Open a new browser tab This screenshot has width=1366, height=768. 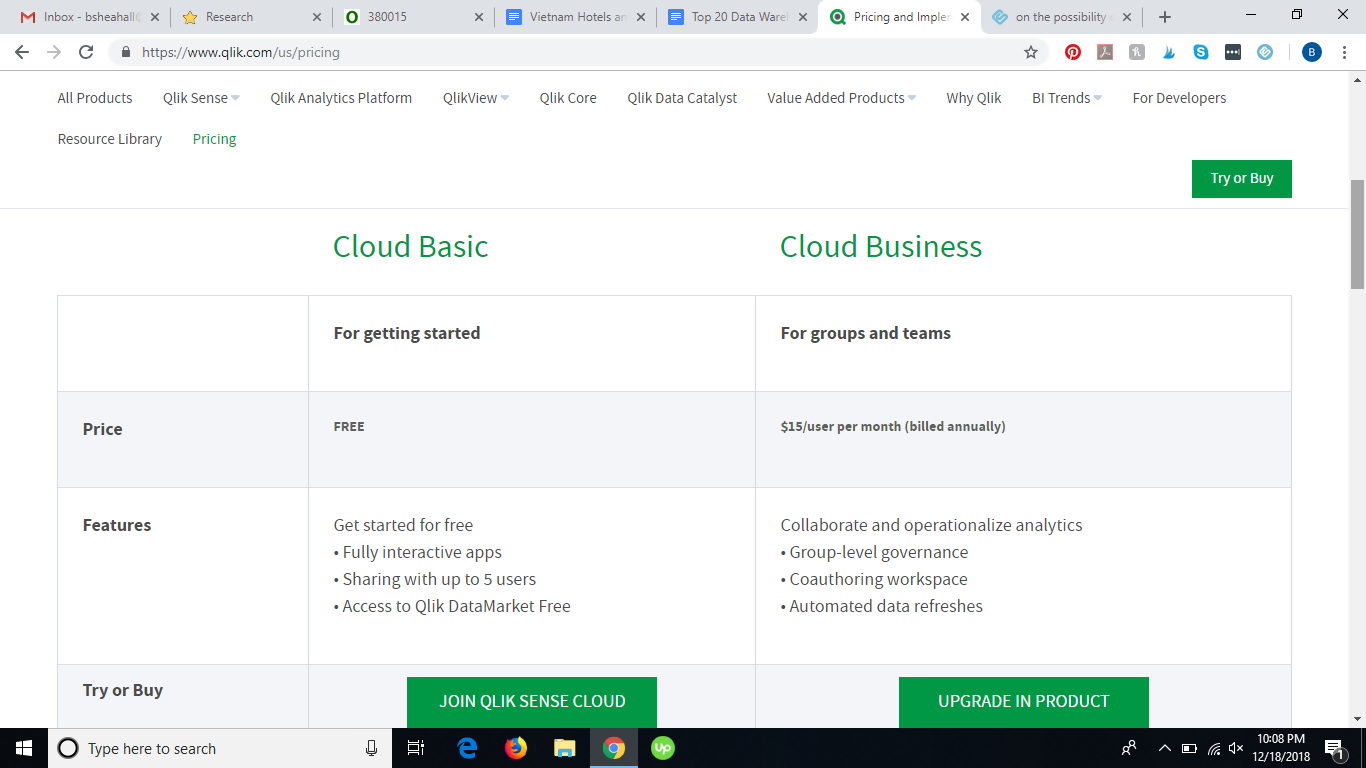tap(1165, 17)
